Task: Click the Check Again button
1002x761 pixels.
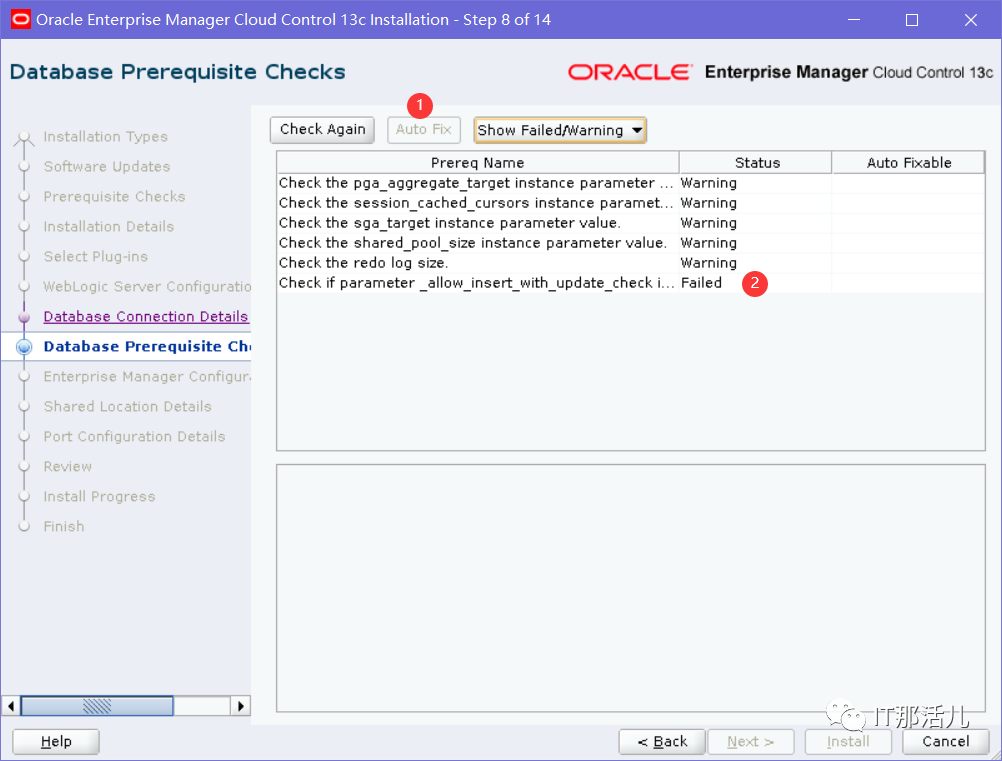Action: click(x=322, y=130)
